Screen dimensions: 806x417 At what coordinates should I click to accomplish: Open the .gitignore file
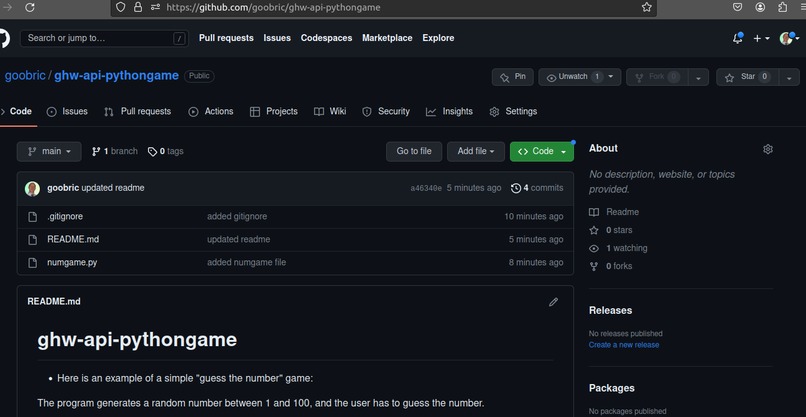point(65,216)
